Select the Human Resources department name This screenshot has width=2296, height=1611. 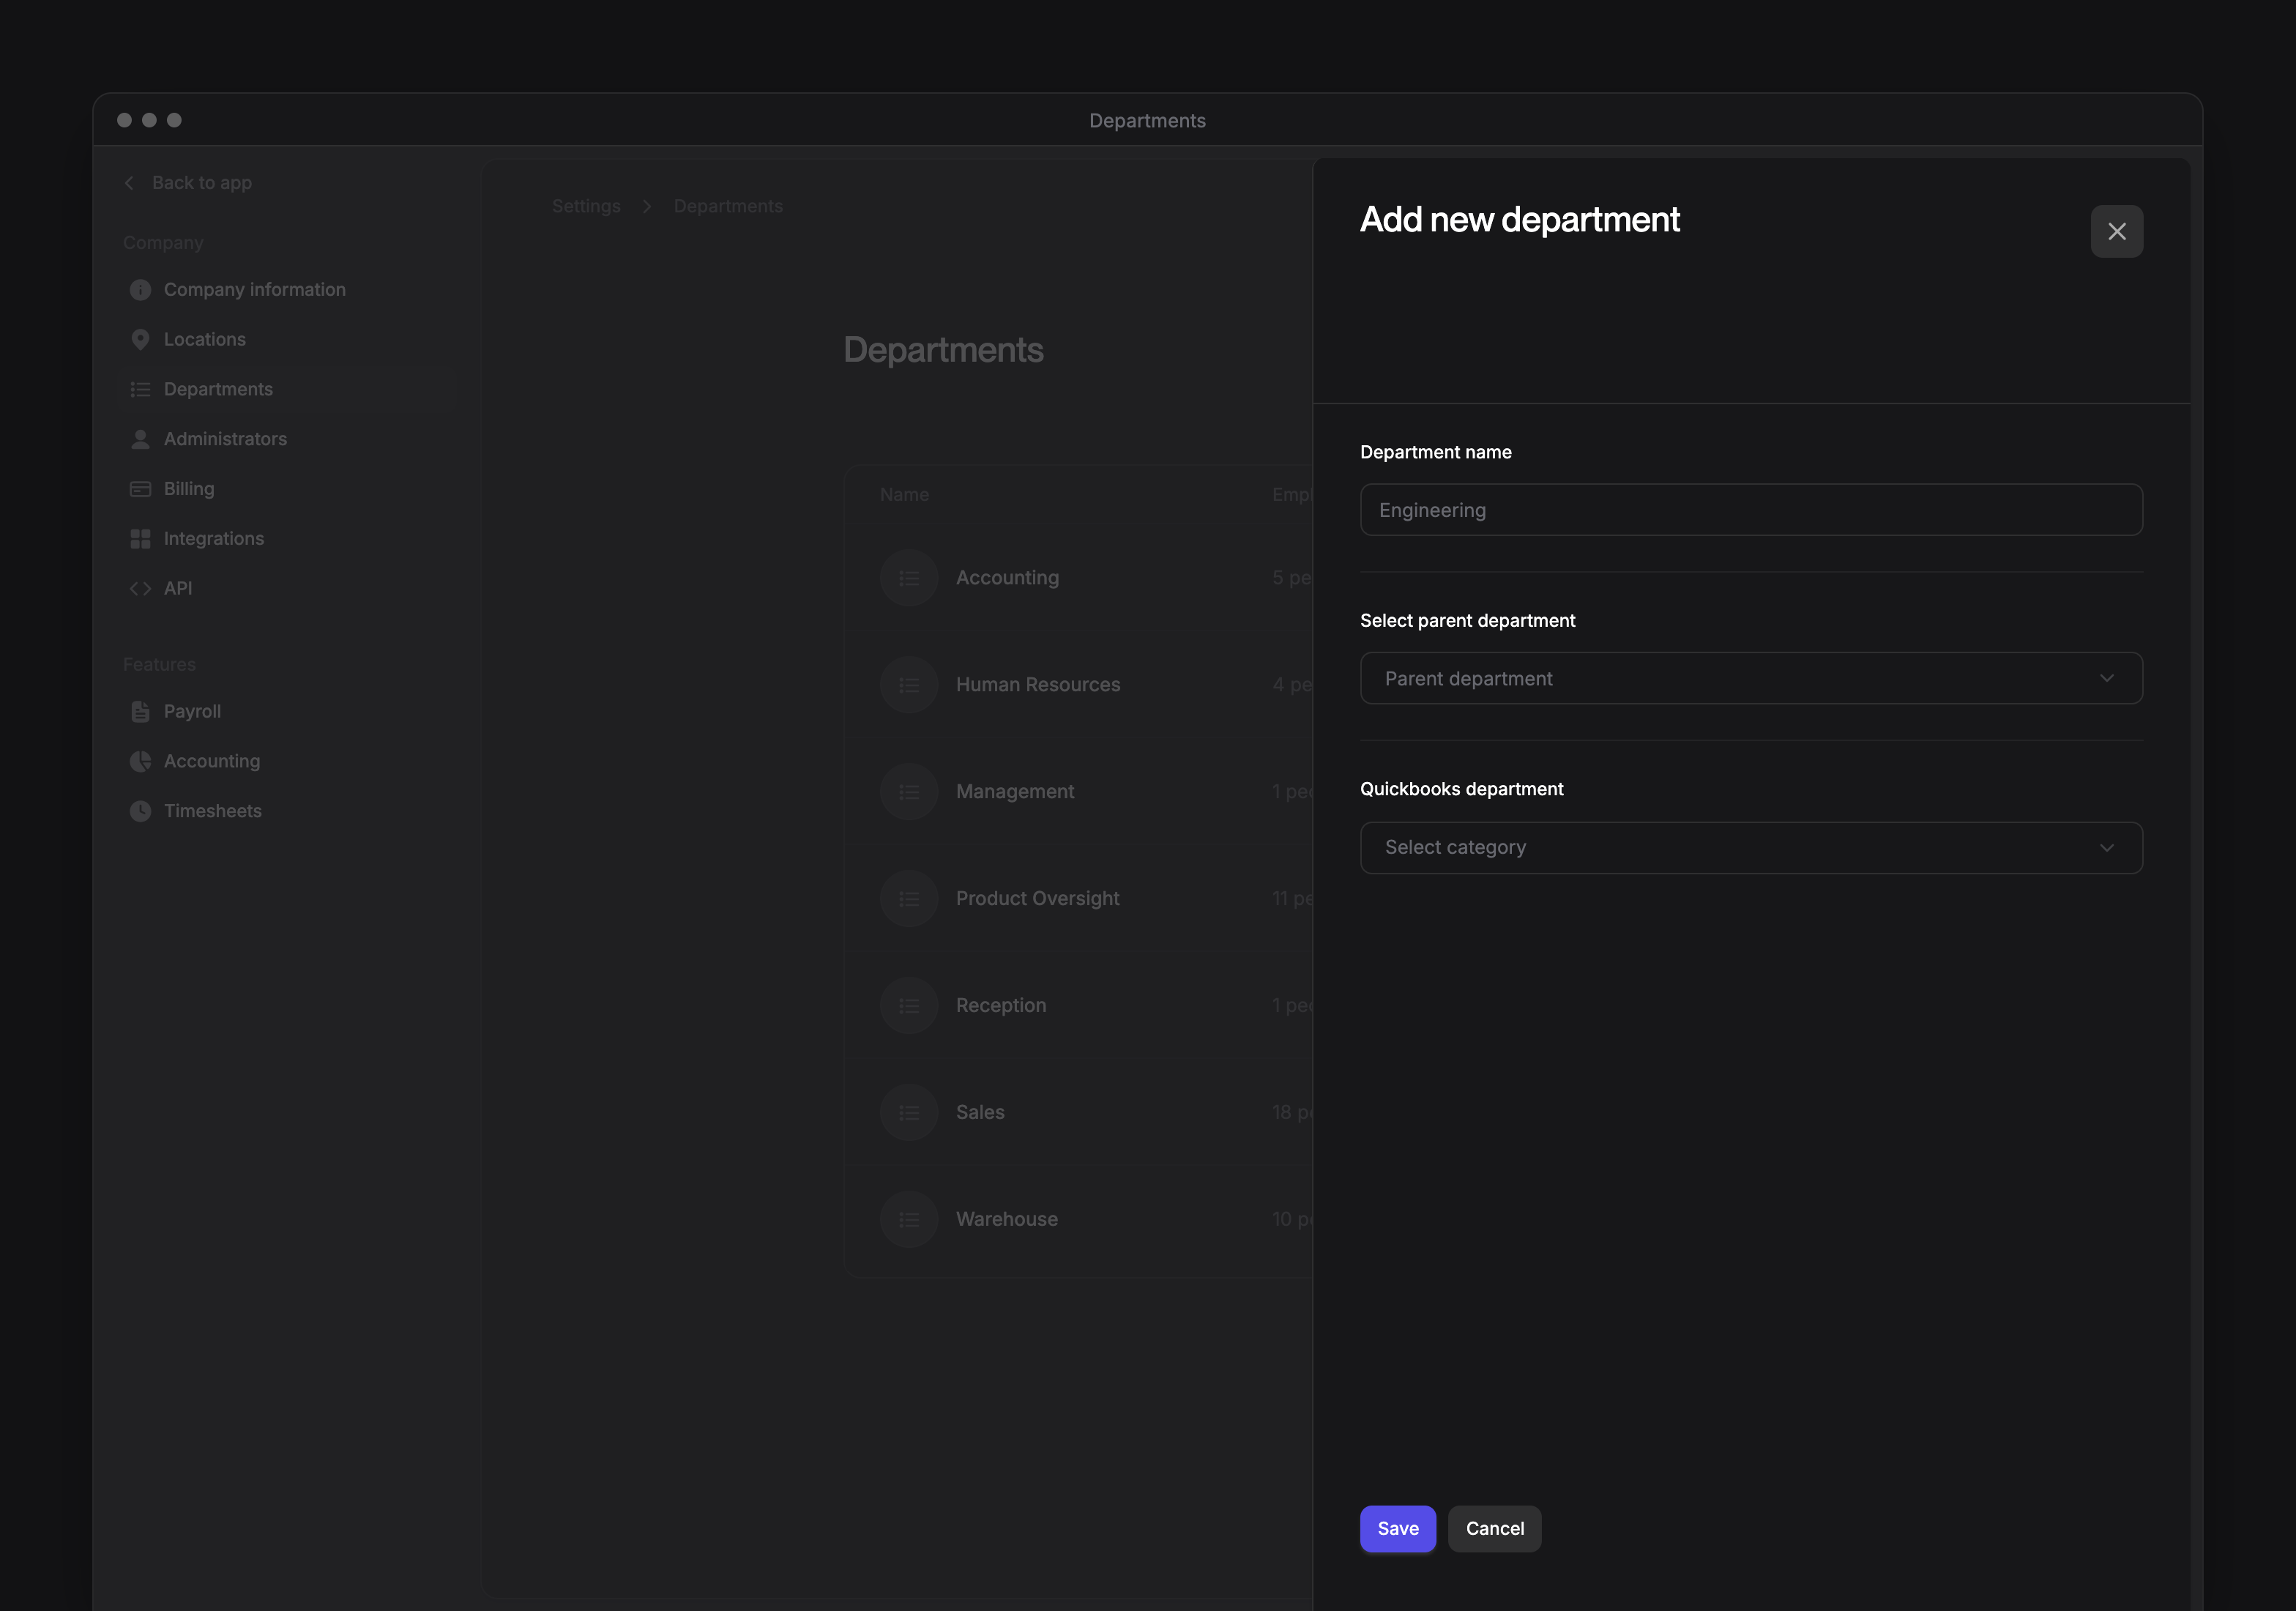[1038, 685]
